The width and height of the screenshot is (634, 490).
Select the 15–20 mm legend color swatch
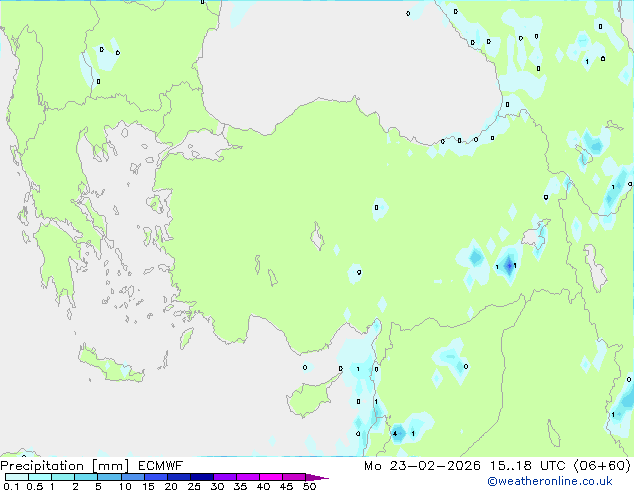pos(155,477)
